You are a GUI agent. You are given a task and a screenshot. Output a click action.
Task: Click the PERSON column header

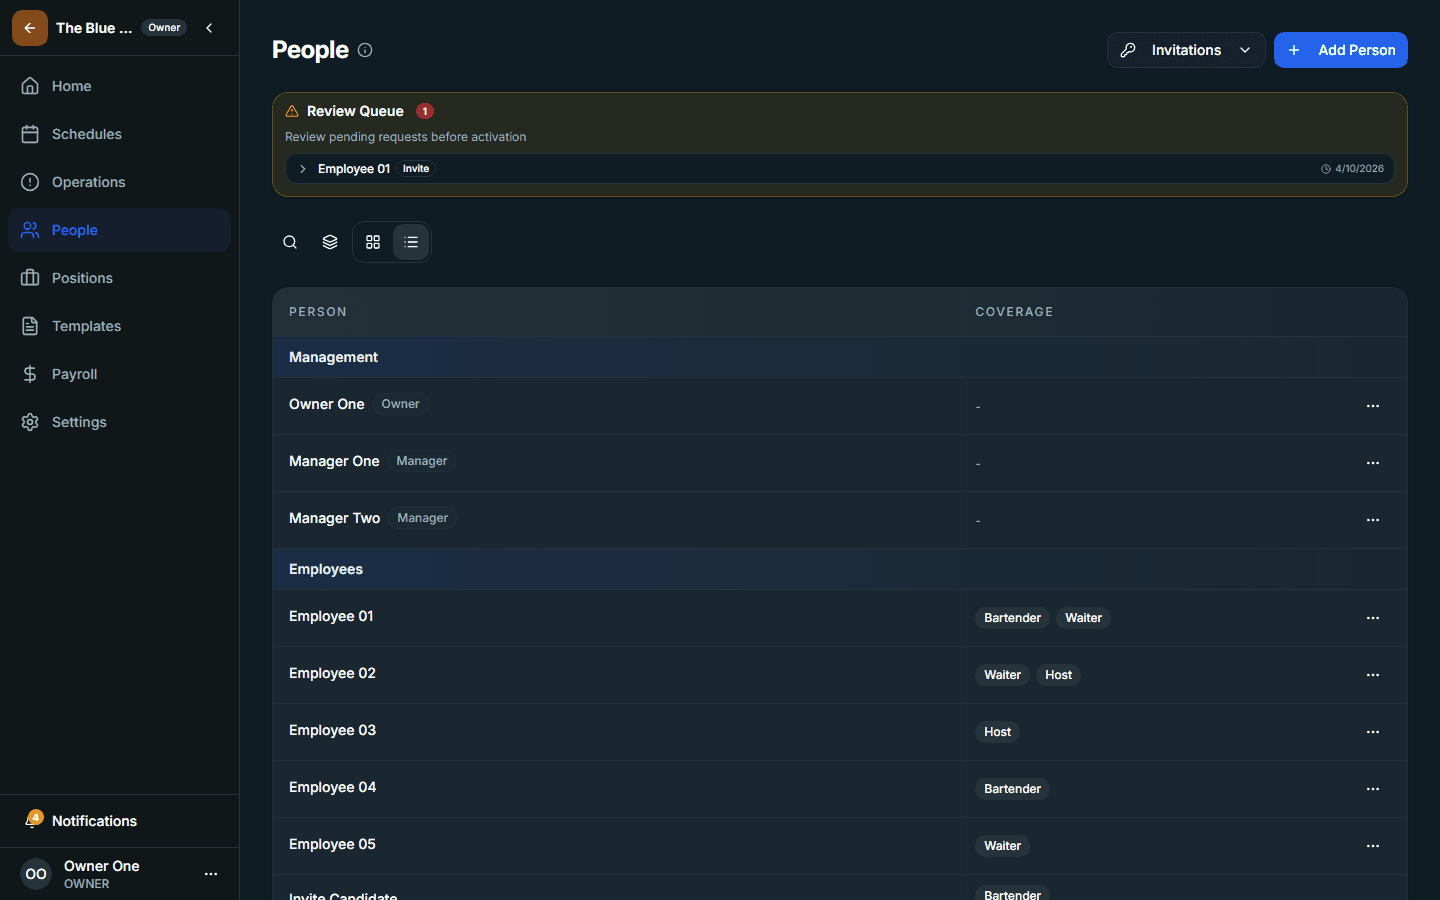(318, 312)
